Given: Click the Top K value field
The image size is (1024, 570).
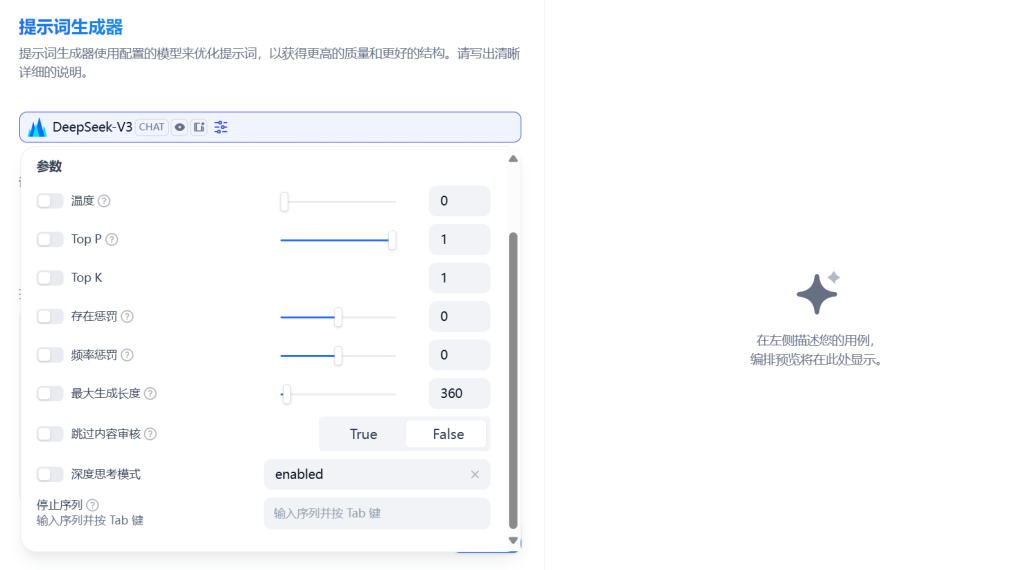Looking at the screenshot, I should coord(459,278).
